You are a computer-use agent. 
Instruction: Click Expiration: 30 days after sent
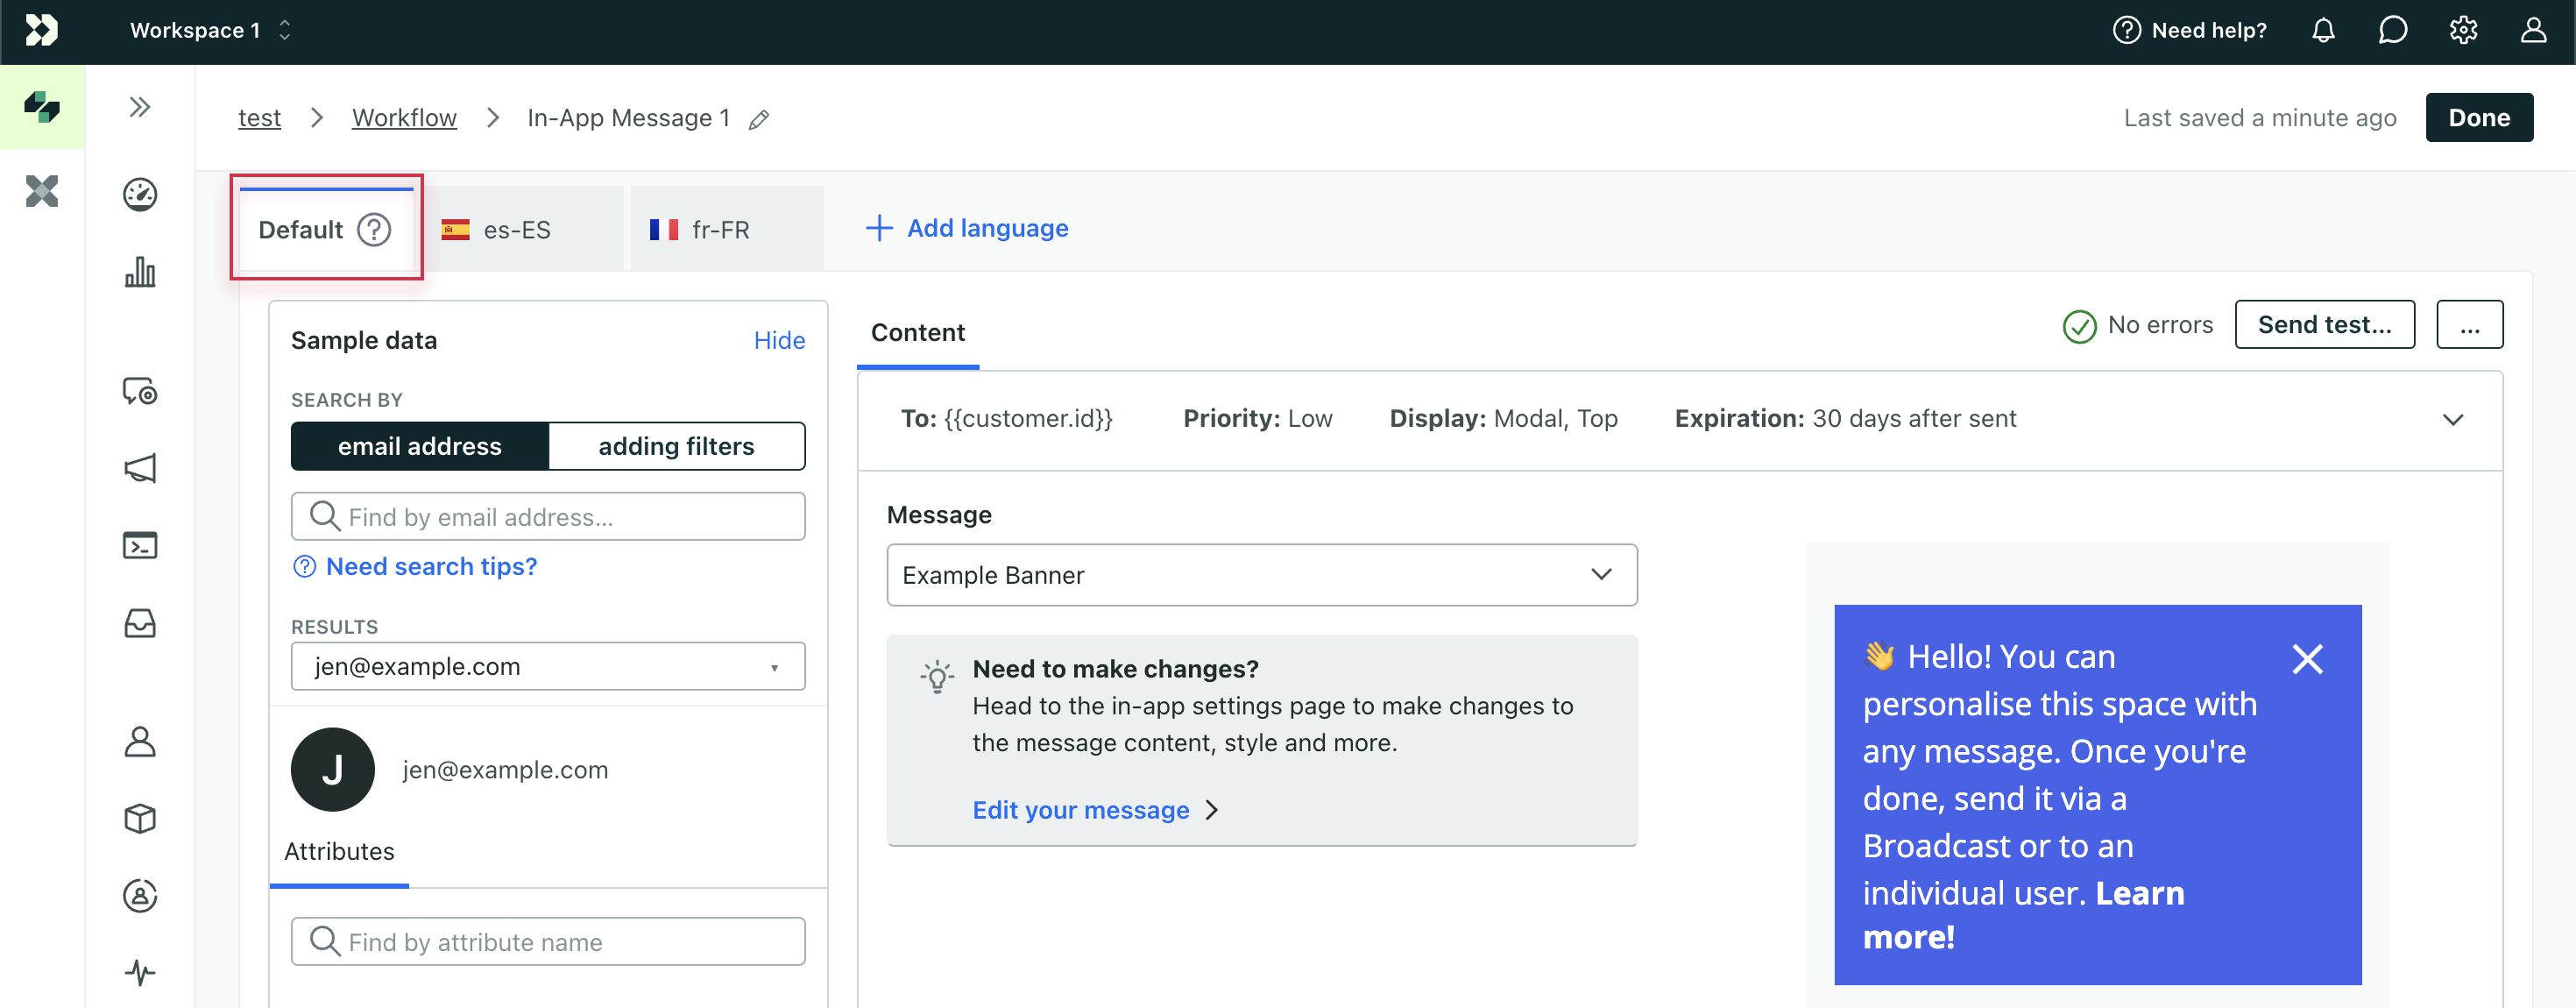[1845, 418]
